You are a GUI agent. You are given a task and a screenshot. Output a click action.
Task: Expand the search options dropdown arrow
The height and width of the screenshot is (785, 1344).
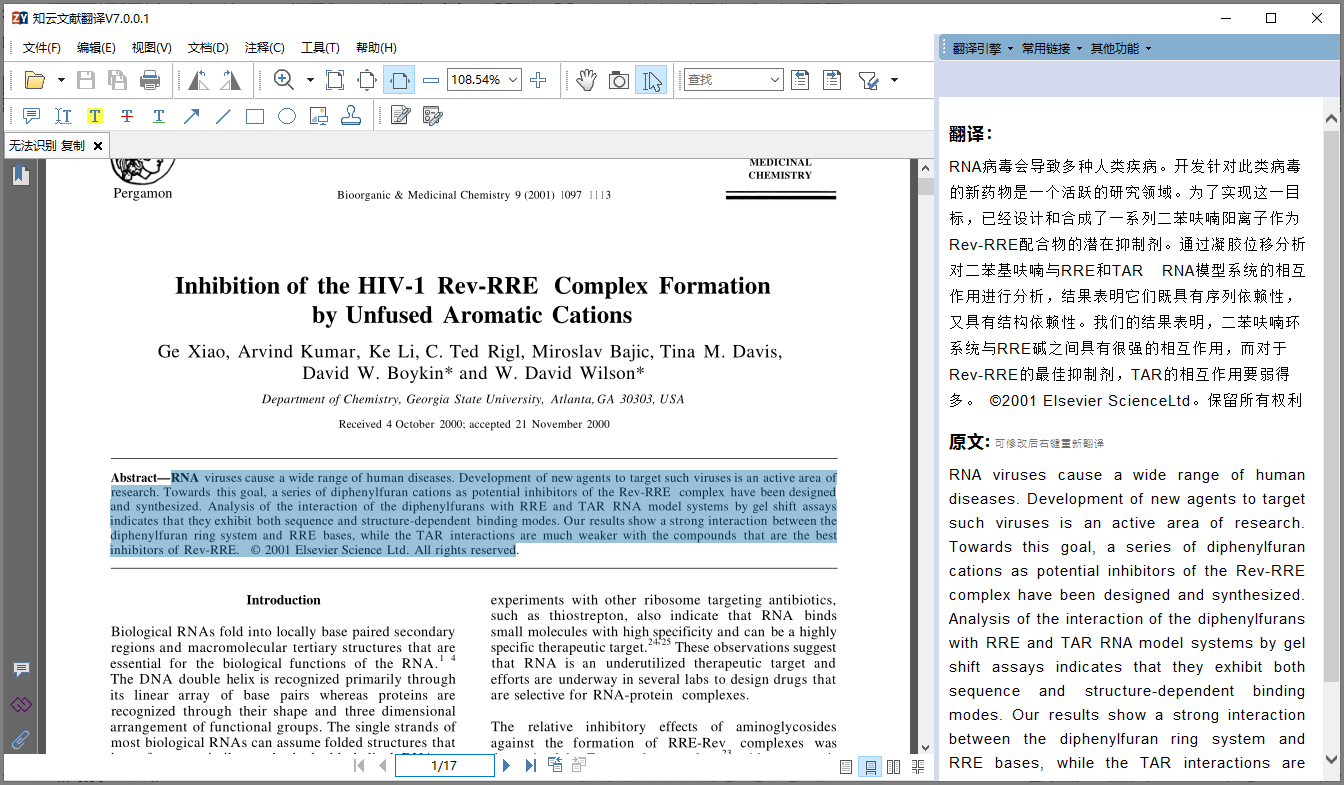(894, 80)
